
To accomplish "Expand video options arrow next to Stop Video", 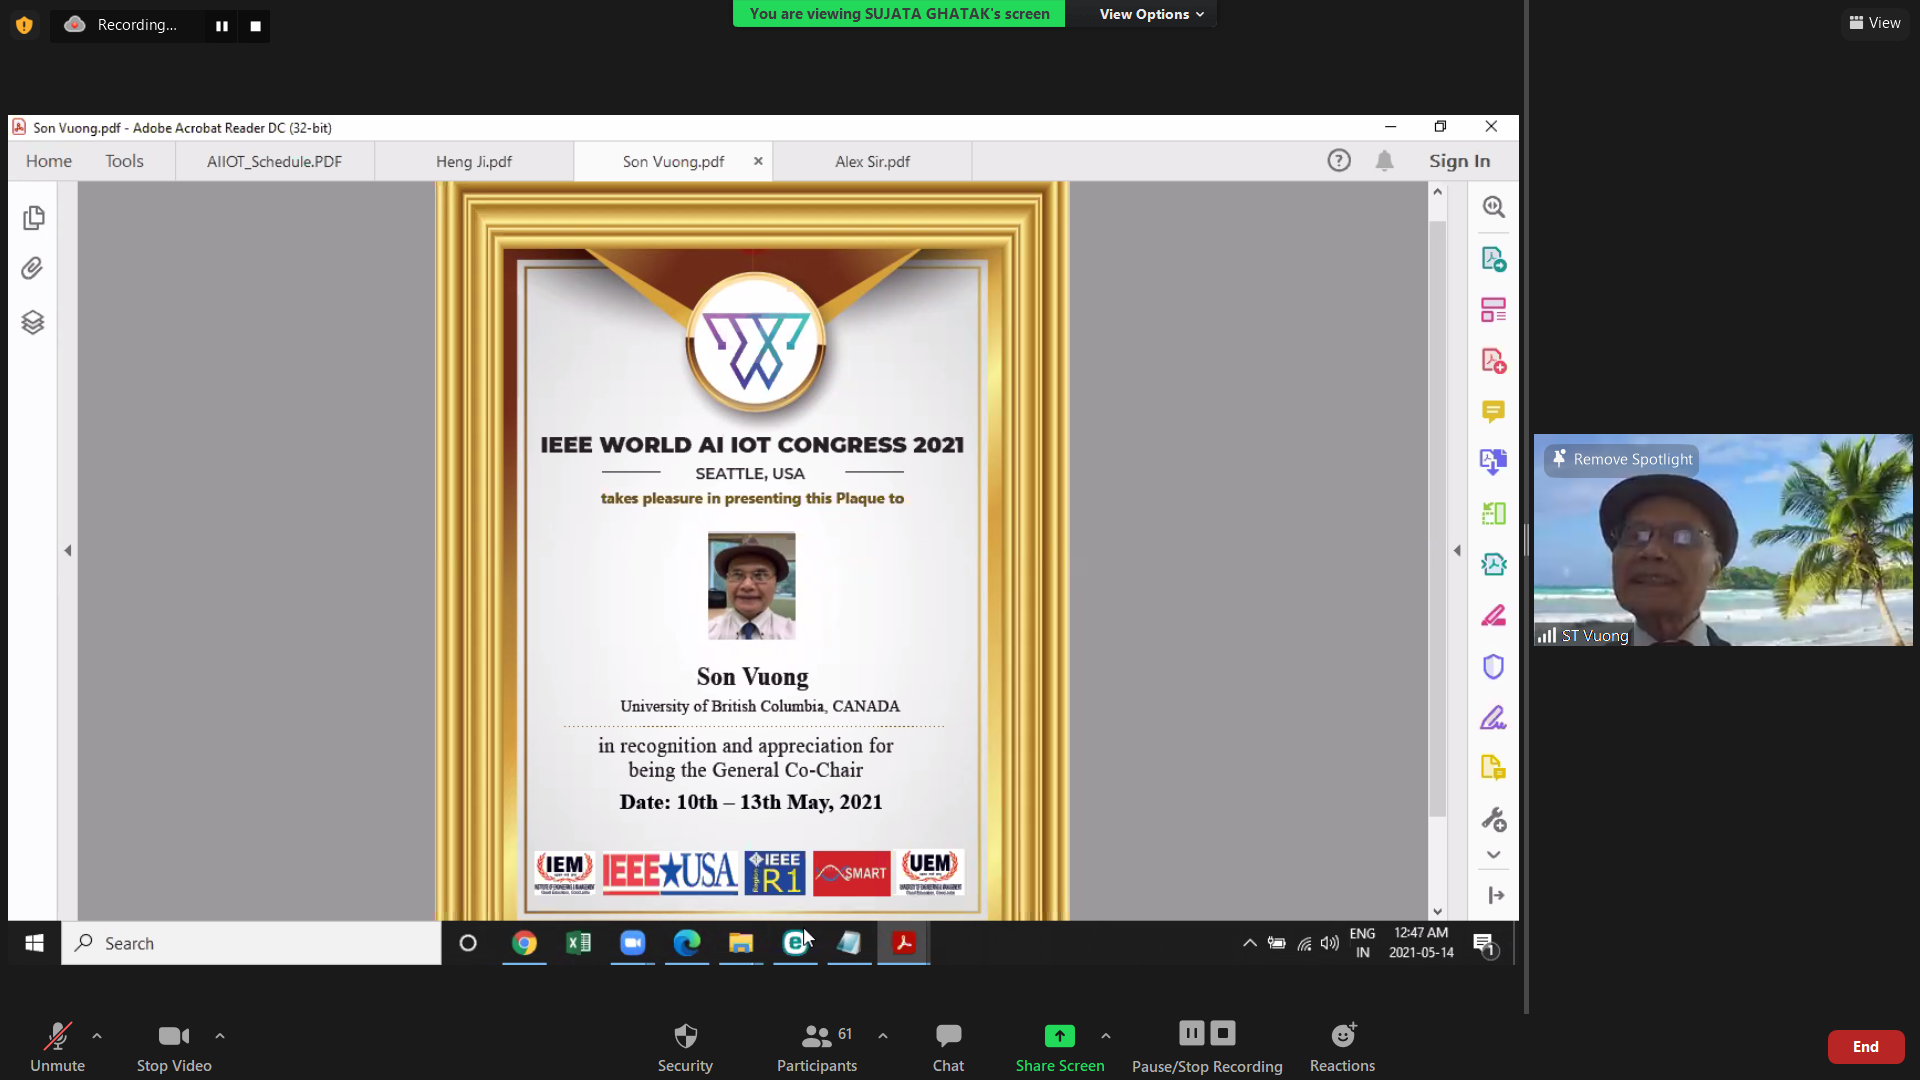I will coord(220,1036).
